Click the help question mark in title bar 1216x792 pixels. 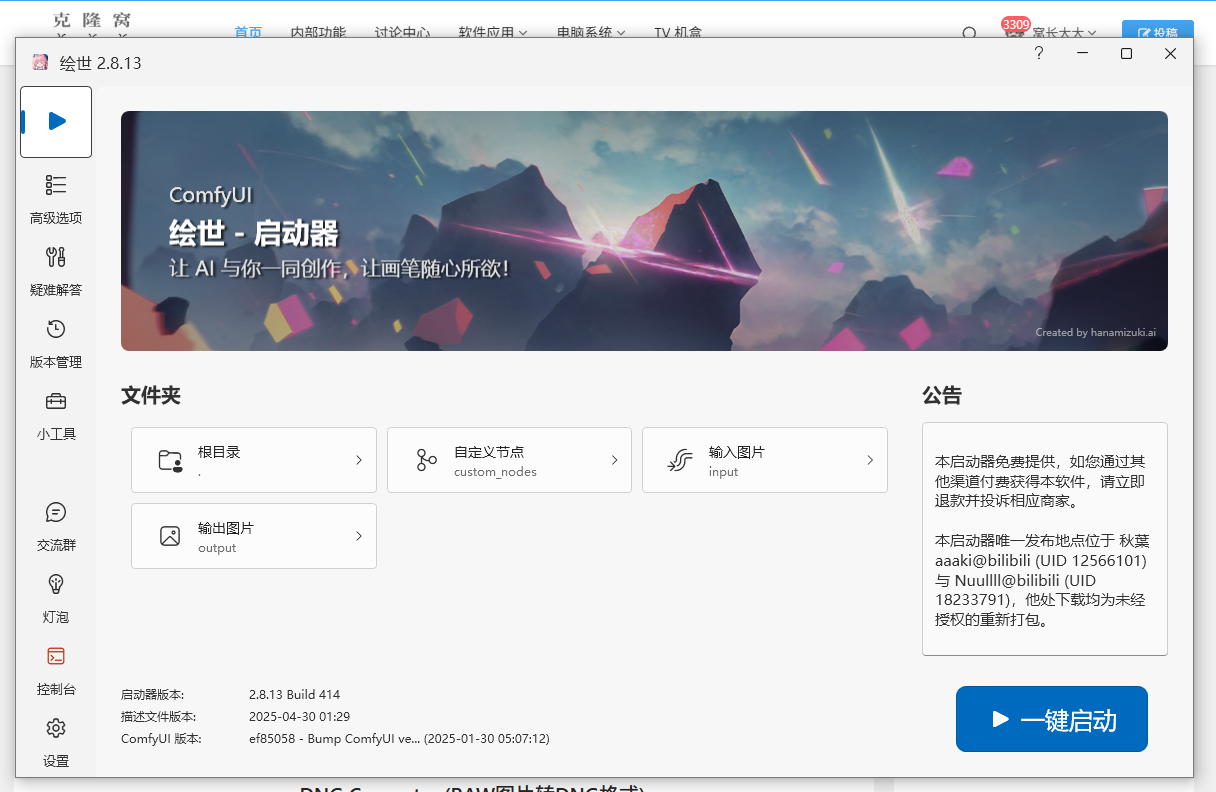[1039, 54]
